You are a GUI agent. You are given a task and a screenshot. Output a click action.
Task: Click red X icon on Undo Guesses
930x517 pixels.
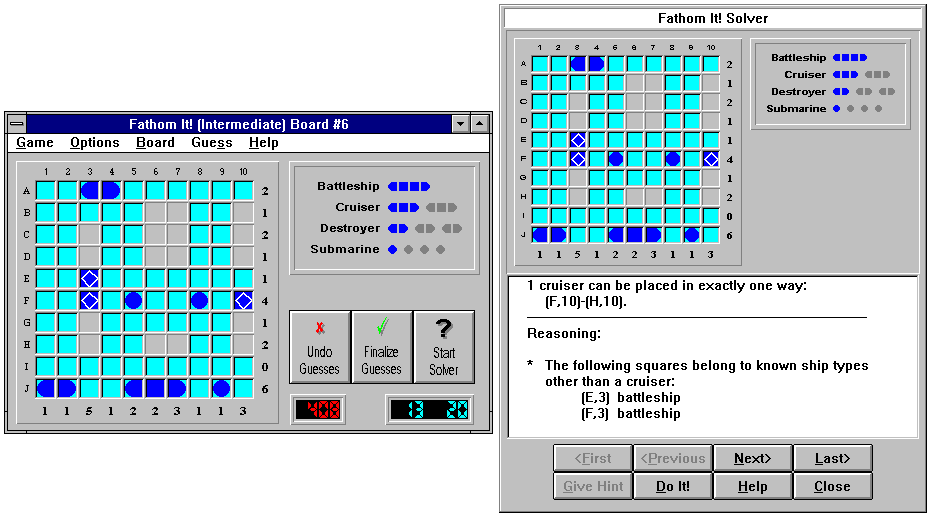click(x=320, y=328)
